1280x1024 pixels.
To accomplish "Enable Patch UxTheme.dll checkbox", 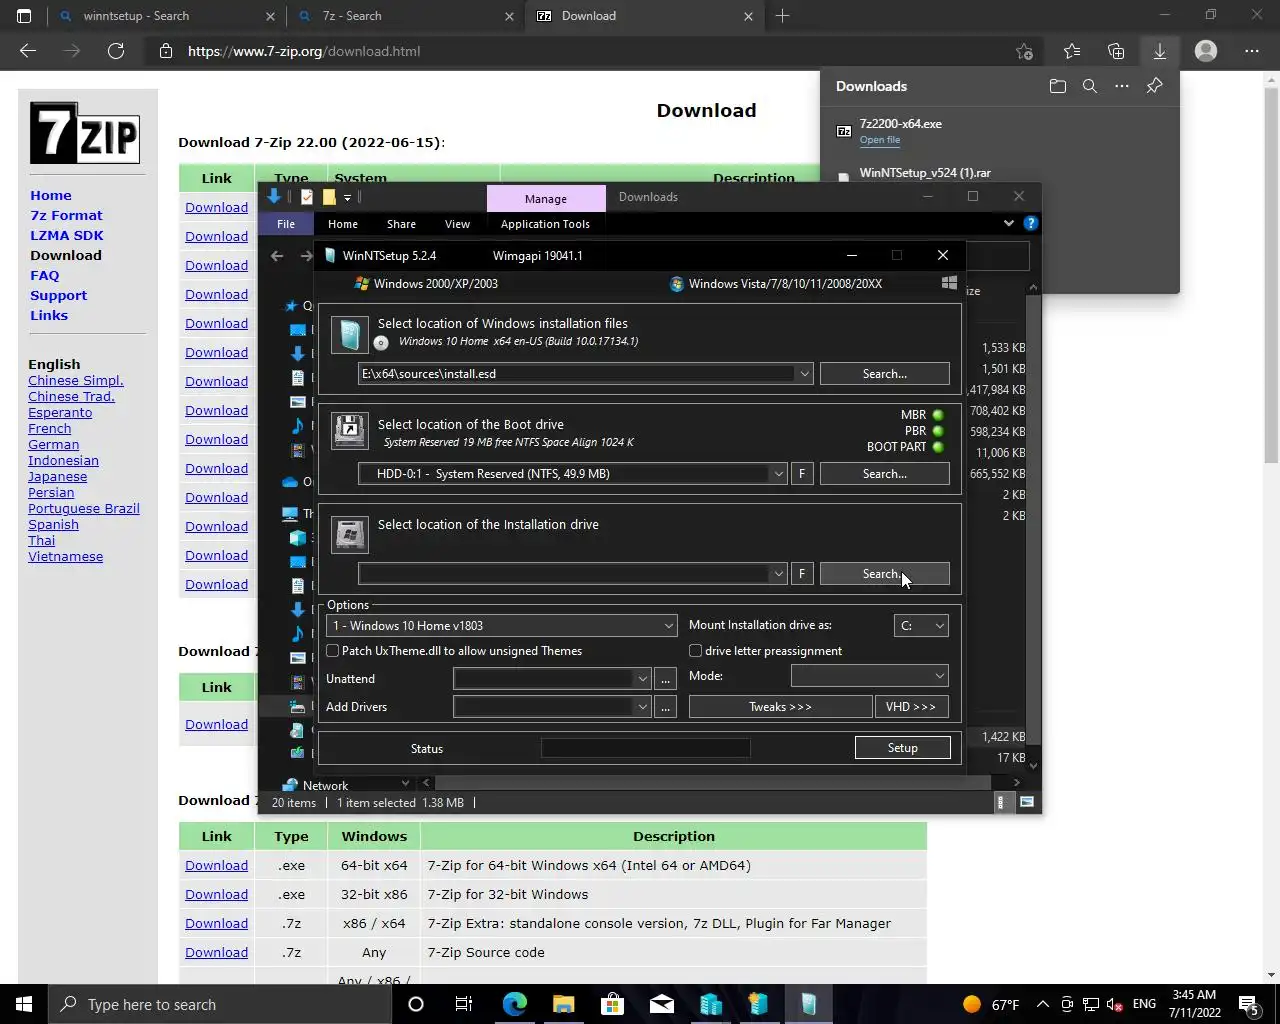I will 333,651.
